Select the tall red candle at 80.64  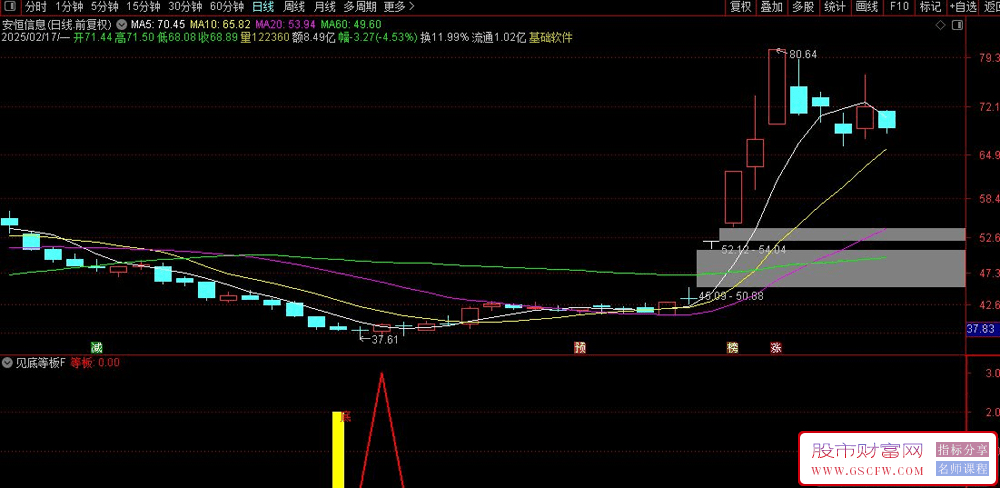point(776,87)
